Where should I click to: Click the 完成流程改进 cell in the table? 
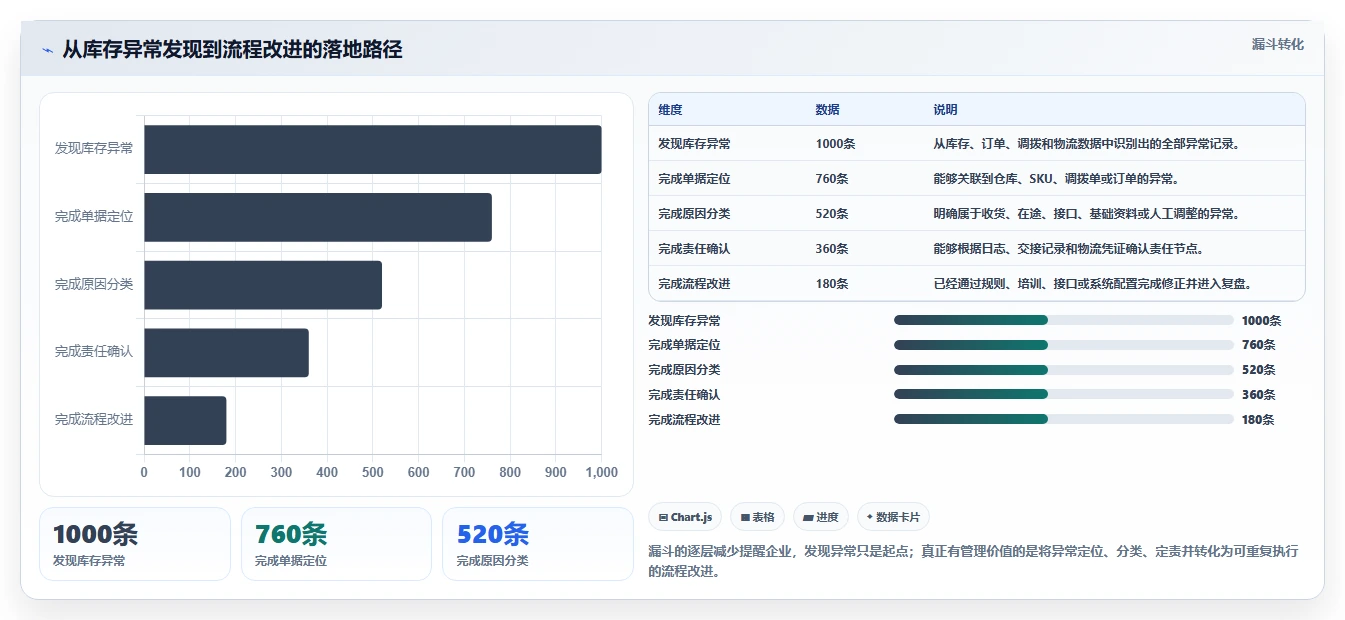pos(694,284)
